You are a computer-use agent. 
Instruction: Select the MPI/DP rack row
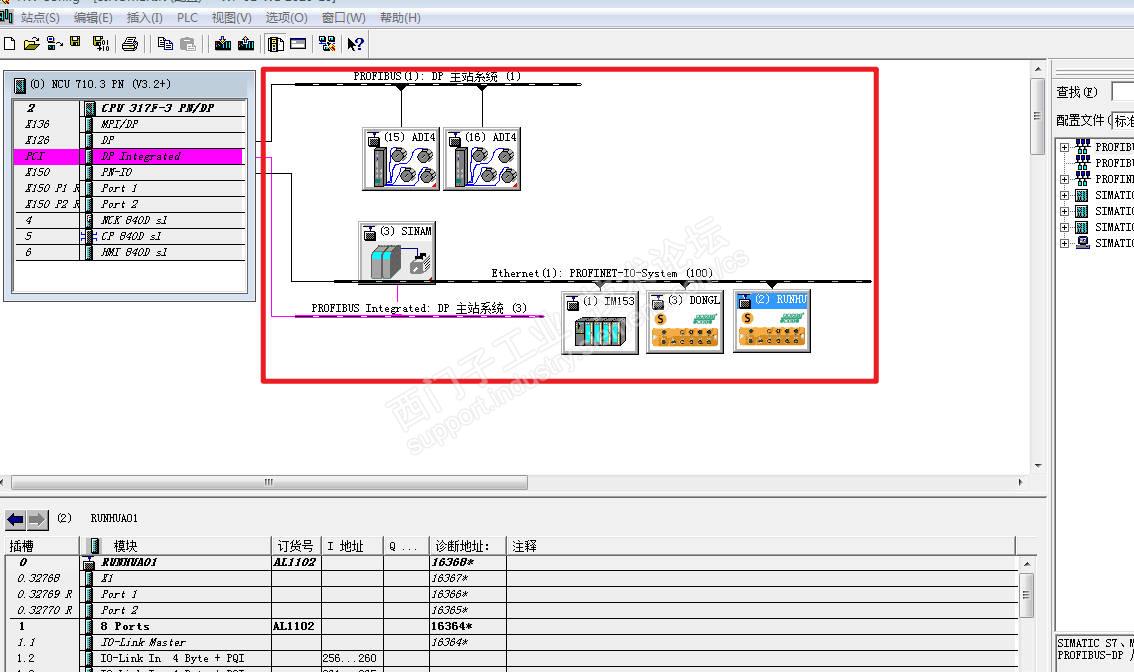[x=130, y=124]
